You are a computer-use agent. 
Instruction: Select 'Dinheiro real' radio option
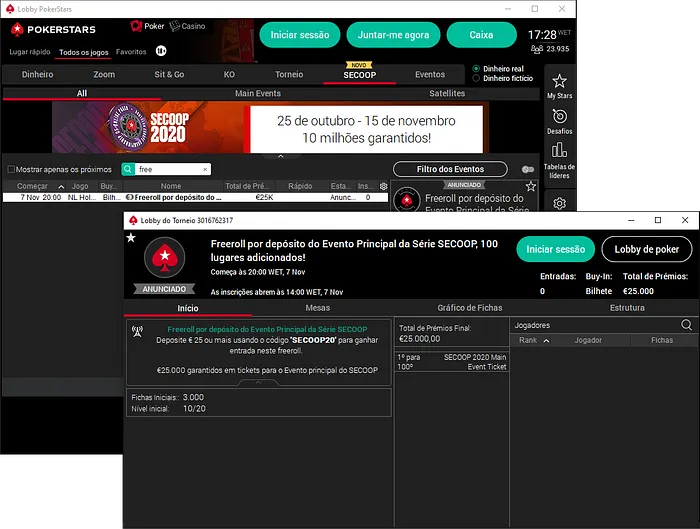pos(476,69)
